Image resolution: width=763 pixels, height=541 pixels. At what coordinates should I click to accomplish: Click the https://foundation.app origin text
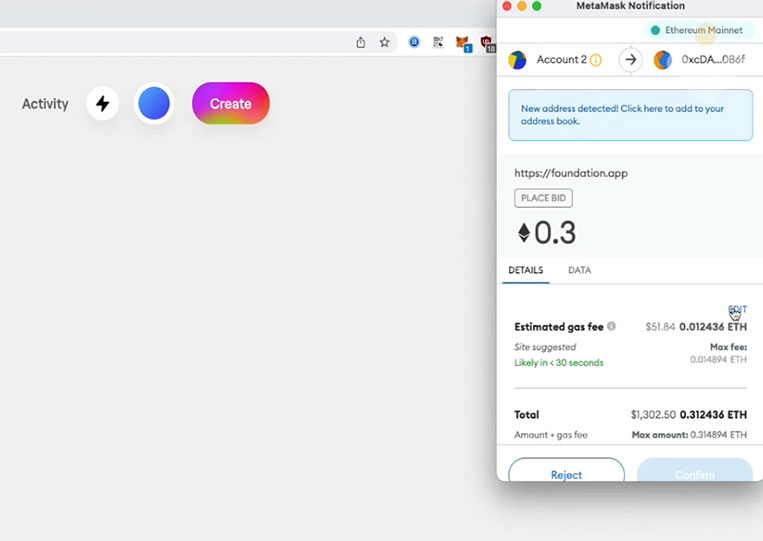pyautogui.click(x=571, y=173)
